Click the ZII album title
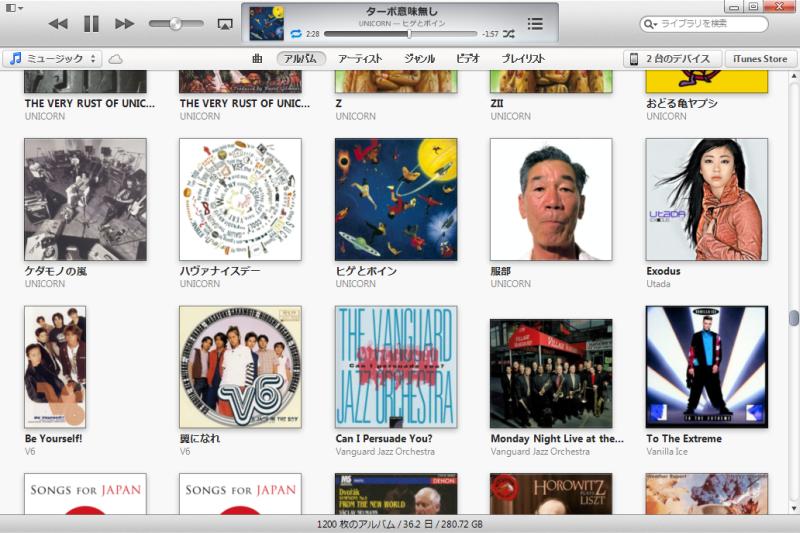Image resolution: width=800 pixels, height=533 pixels. coord(497,103)
